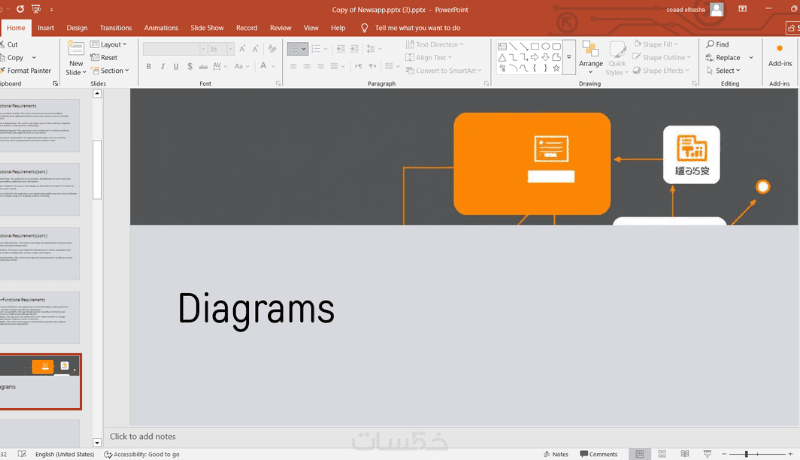Screen dimensions: 800x460
Task: Decrease list indent level
Action: coord(340,49)
